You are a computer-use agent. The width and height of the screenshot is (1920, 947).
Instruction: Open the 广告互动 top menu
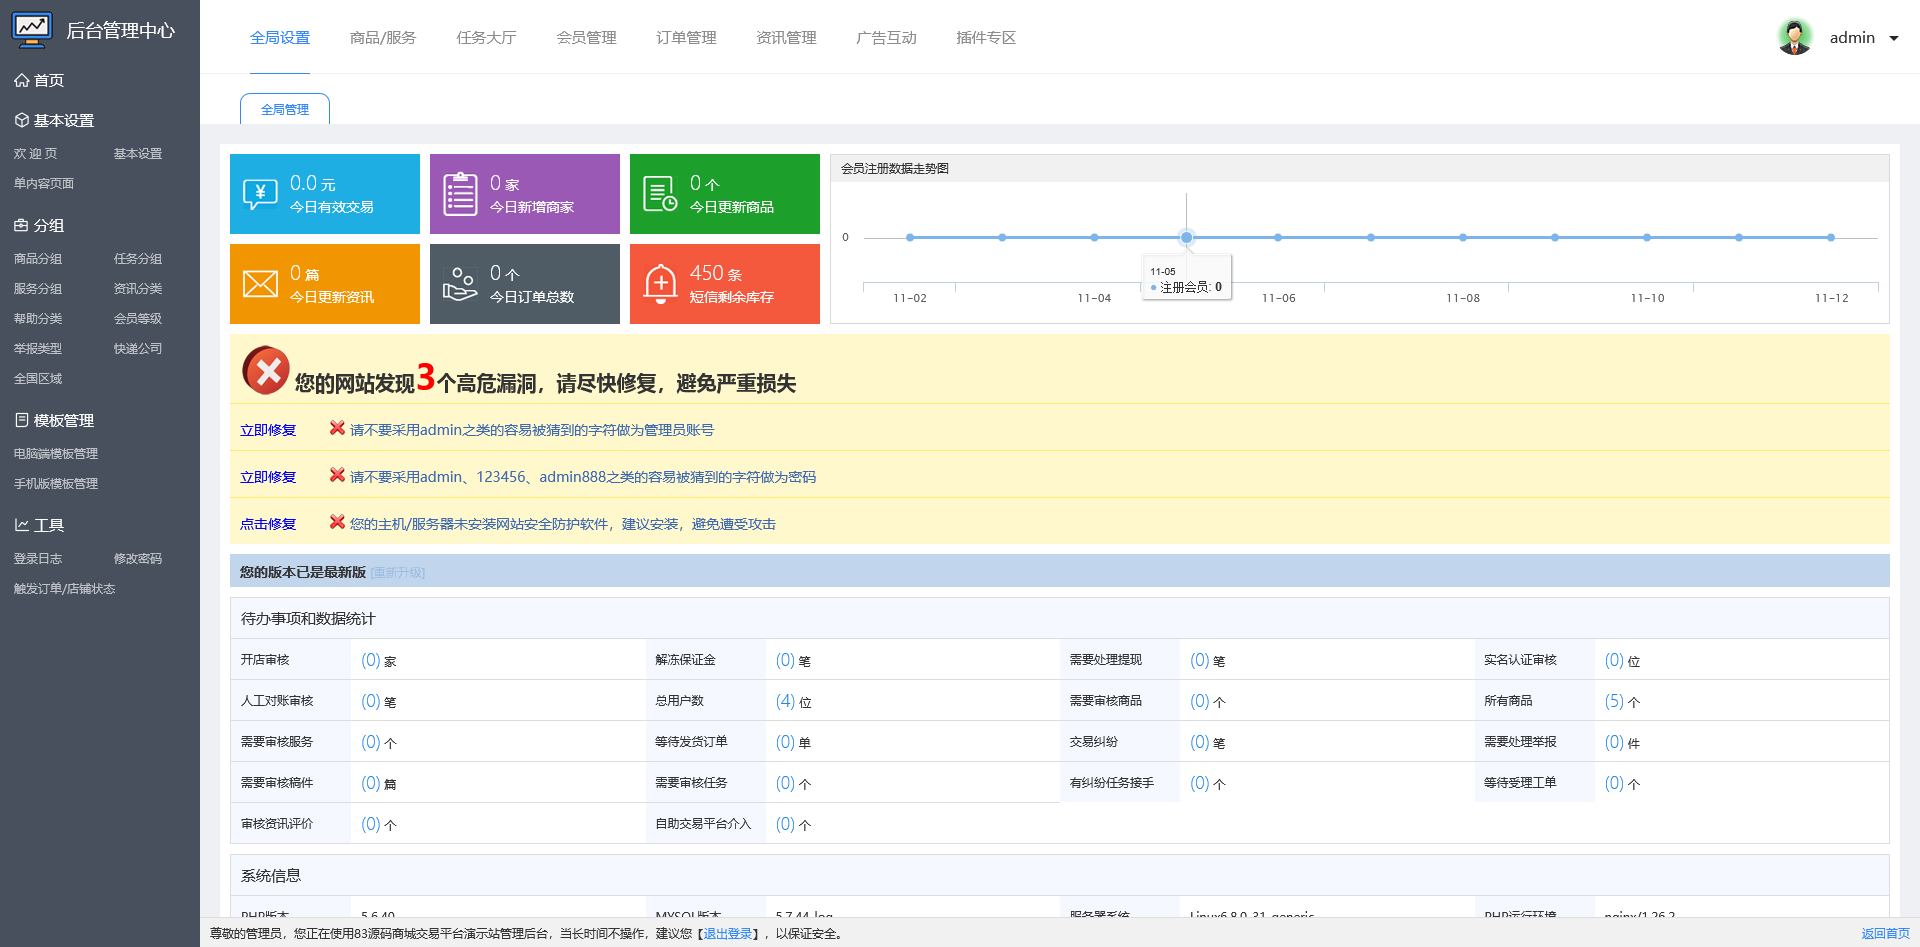click(886, 38)
